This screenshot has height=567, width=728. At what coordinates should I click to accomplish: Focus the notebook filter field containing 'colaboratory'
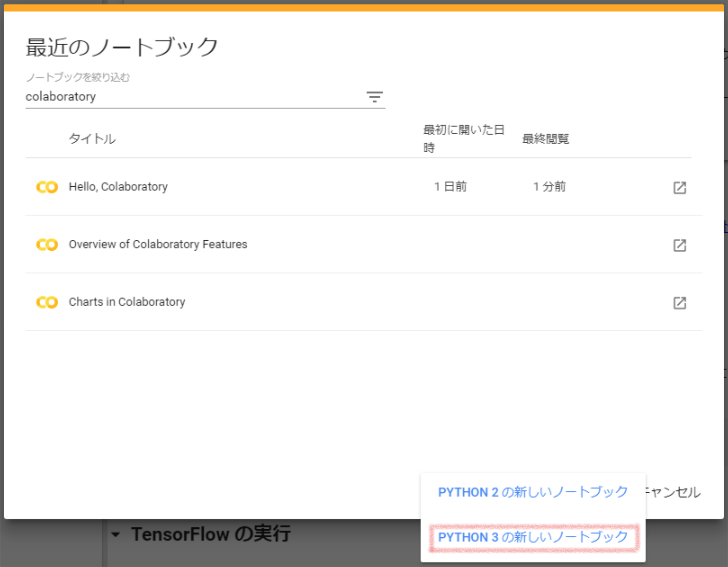click(190, 97)
